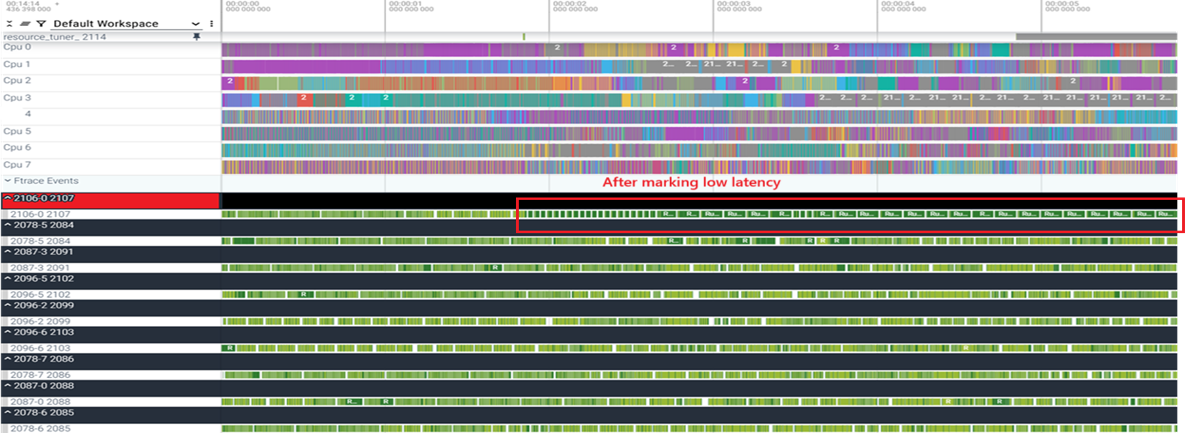Image resolution: width=1203 pixels, height=433 pixels.
Task: Click the R slice at start of 2096-6 2103 track
Action: (230, 347)
